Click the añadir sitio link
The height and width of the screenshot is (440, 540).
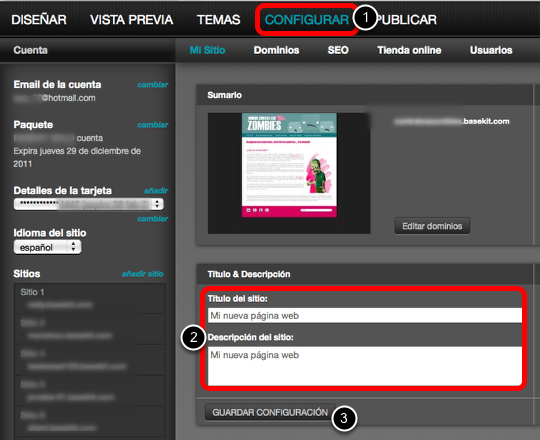point(143,274)
